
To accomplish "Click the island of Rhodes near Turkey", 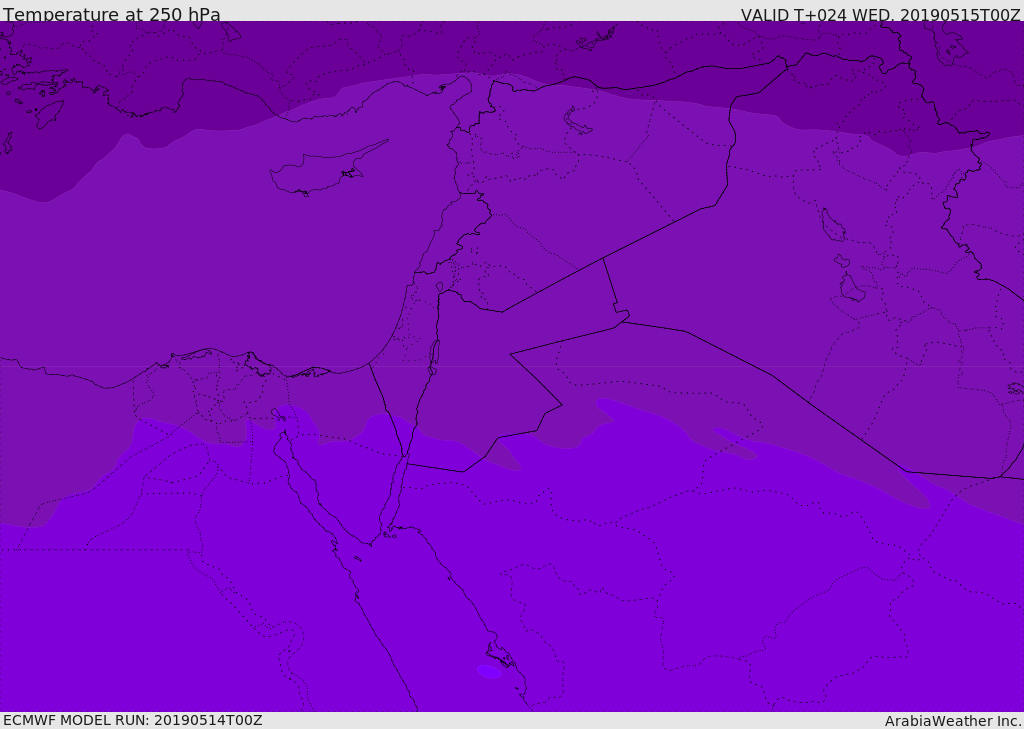I will (x=48, y=115).
